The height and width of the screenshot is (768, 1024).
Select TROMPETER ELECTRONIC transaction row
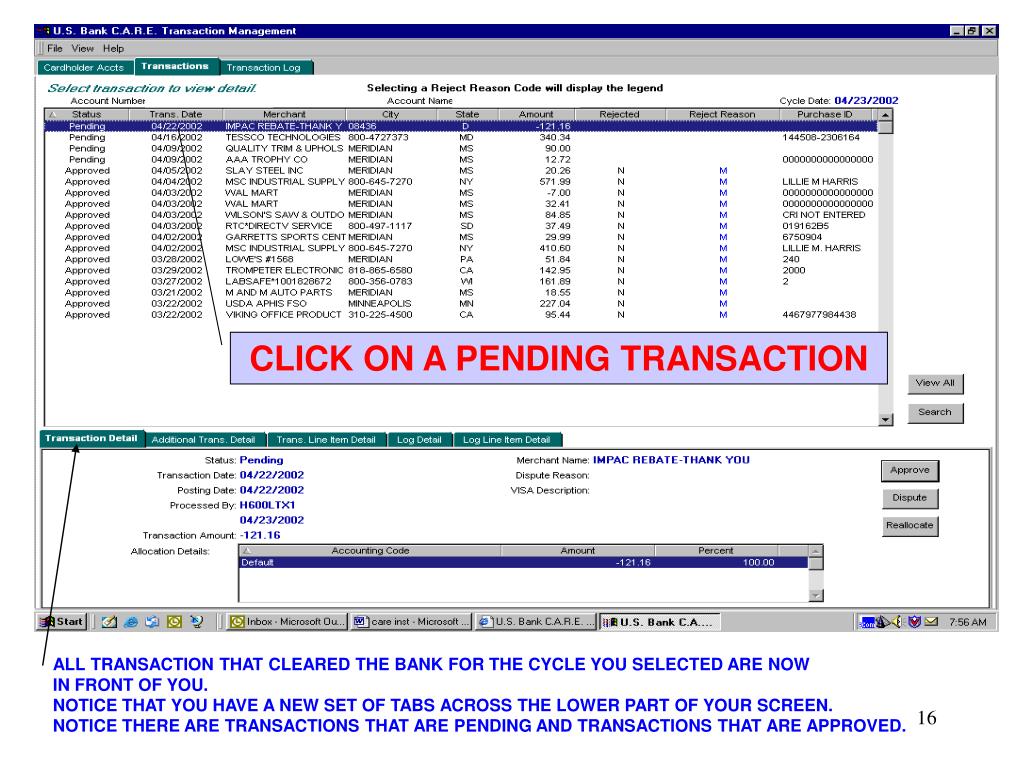point(461,270)
